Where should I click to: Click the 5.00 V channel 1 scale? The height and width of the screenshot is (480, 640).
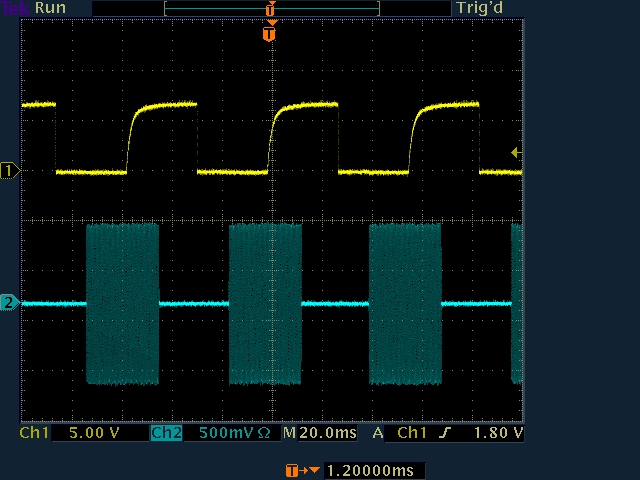tap(94, 433)
